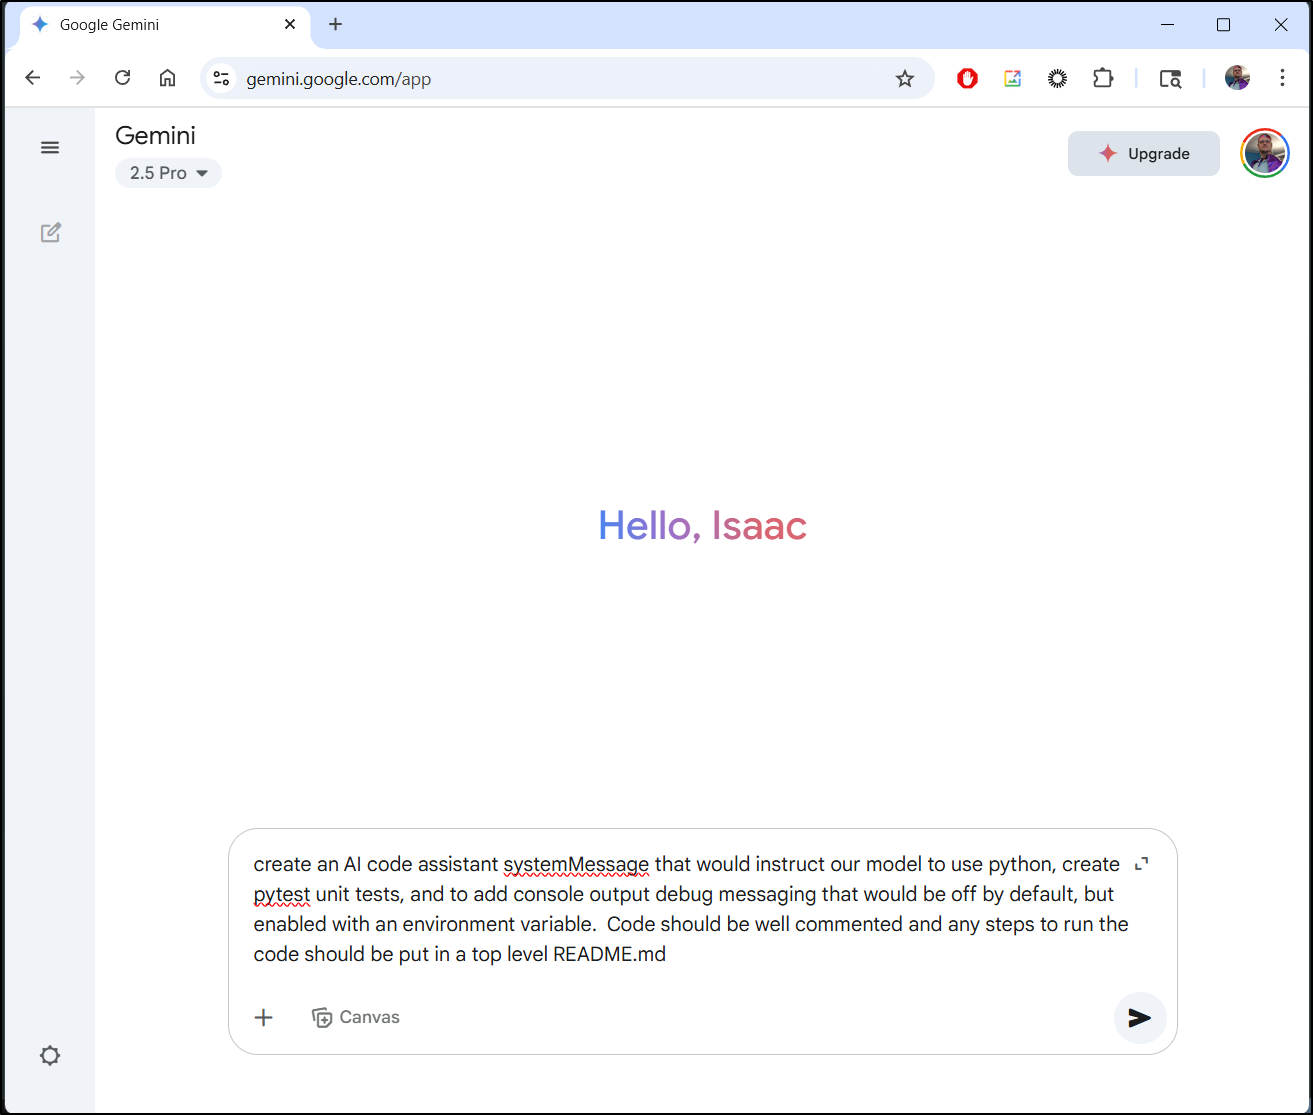Send the prompt to Gemini
Image resolution: width=1313 pixels, height=1115 pixels.
[1139, 1018]
